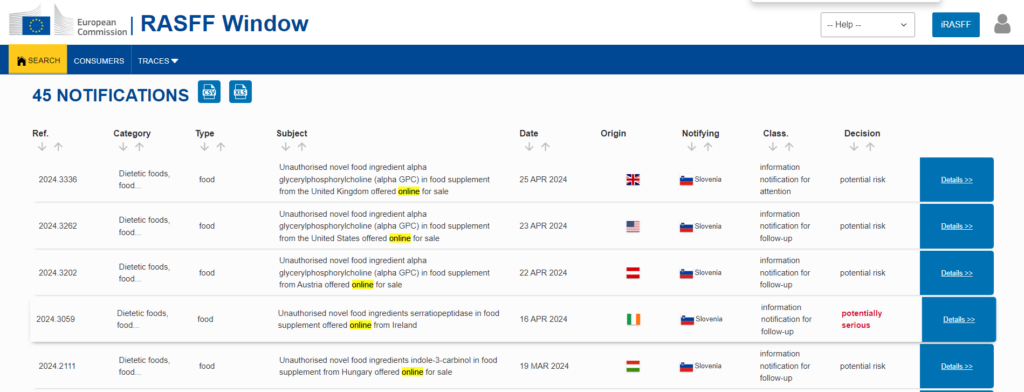
Task: Click 'potential risk' in row 2024.3336
Action: click(x=863, y=180)
